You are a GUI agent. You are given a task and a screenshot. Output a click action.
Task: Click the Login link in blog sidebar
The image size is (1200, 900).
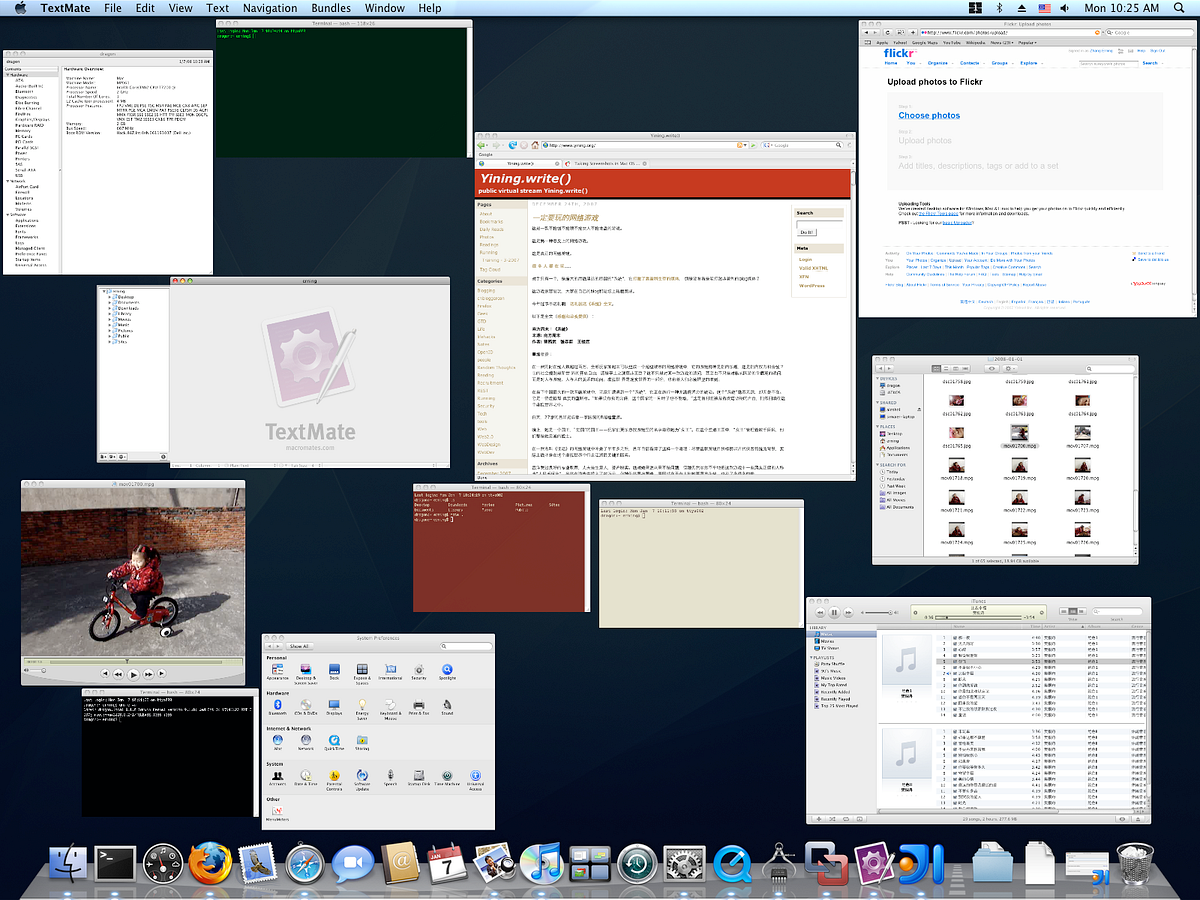point(805,259)
